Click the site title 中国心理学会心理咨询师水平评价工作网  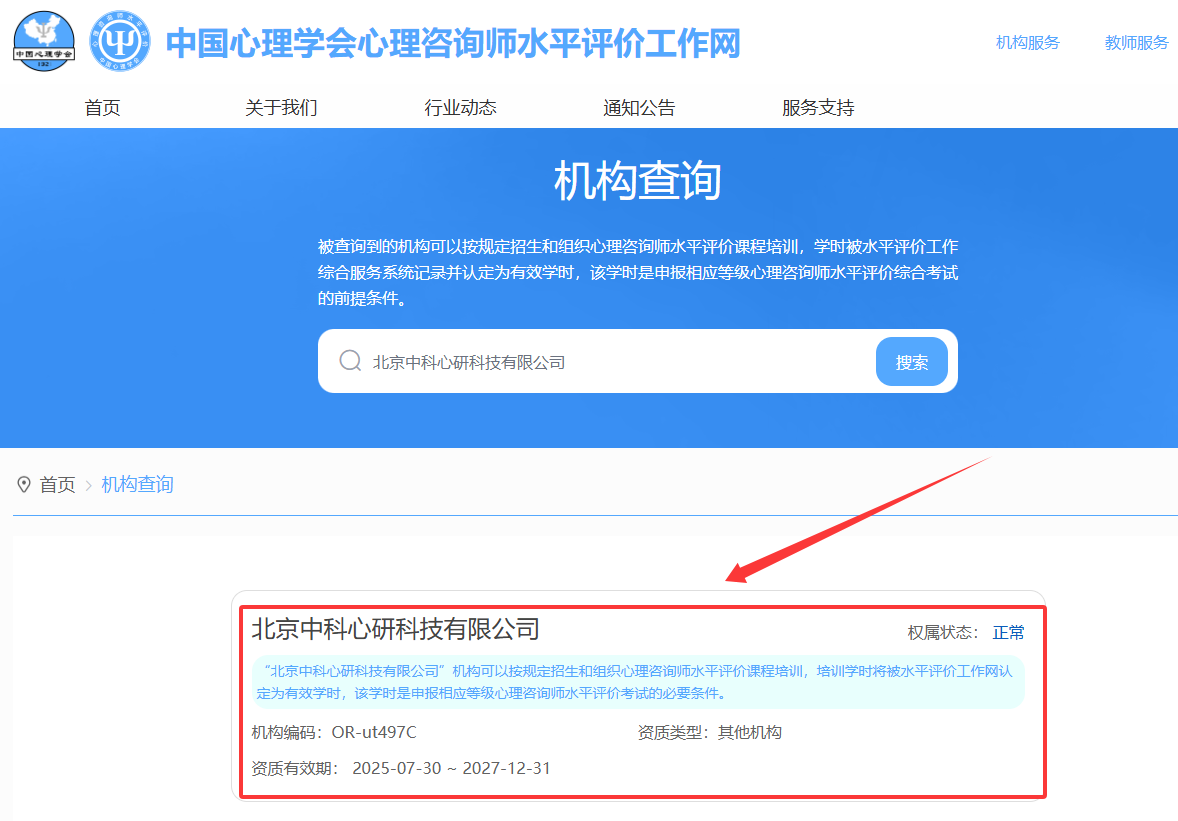453,43
